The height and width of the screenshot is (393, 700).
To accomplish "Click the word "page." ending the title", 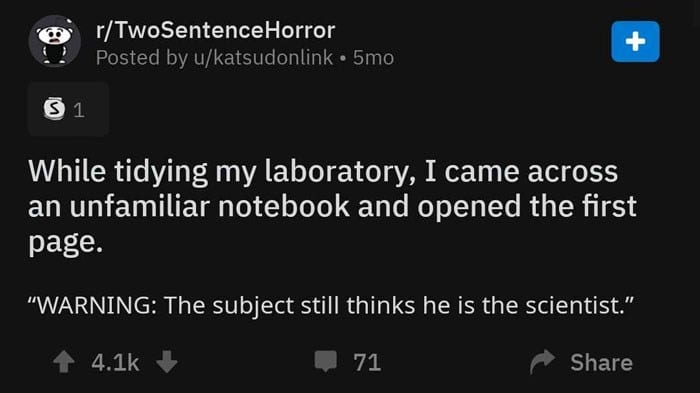I will [66, 243].
